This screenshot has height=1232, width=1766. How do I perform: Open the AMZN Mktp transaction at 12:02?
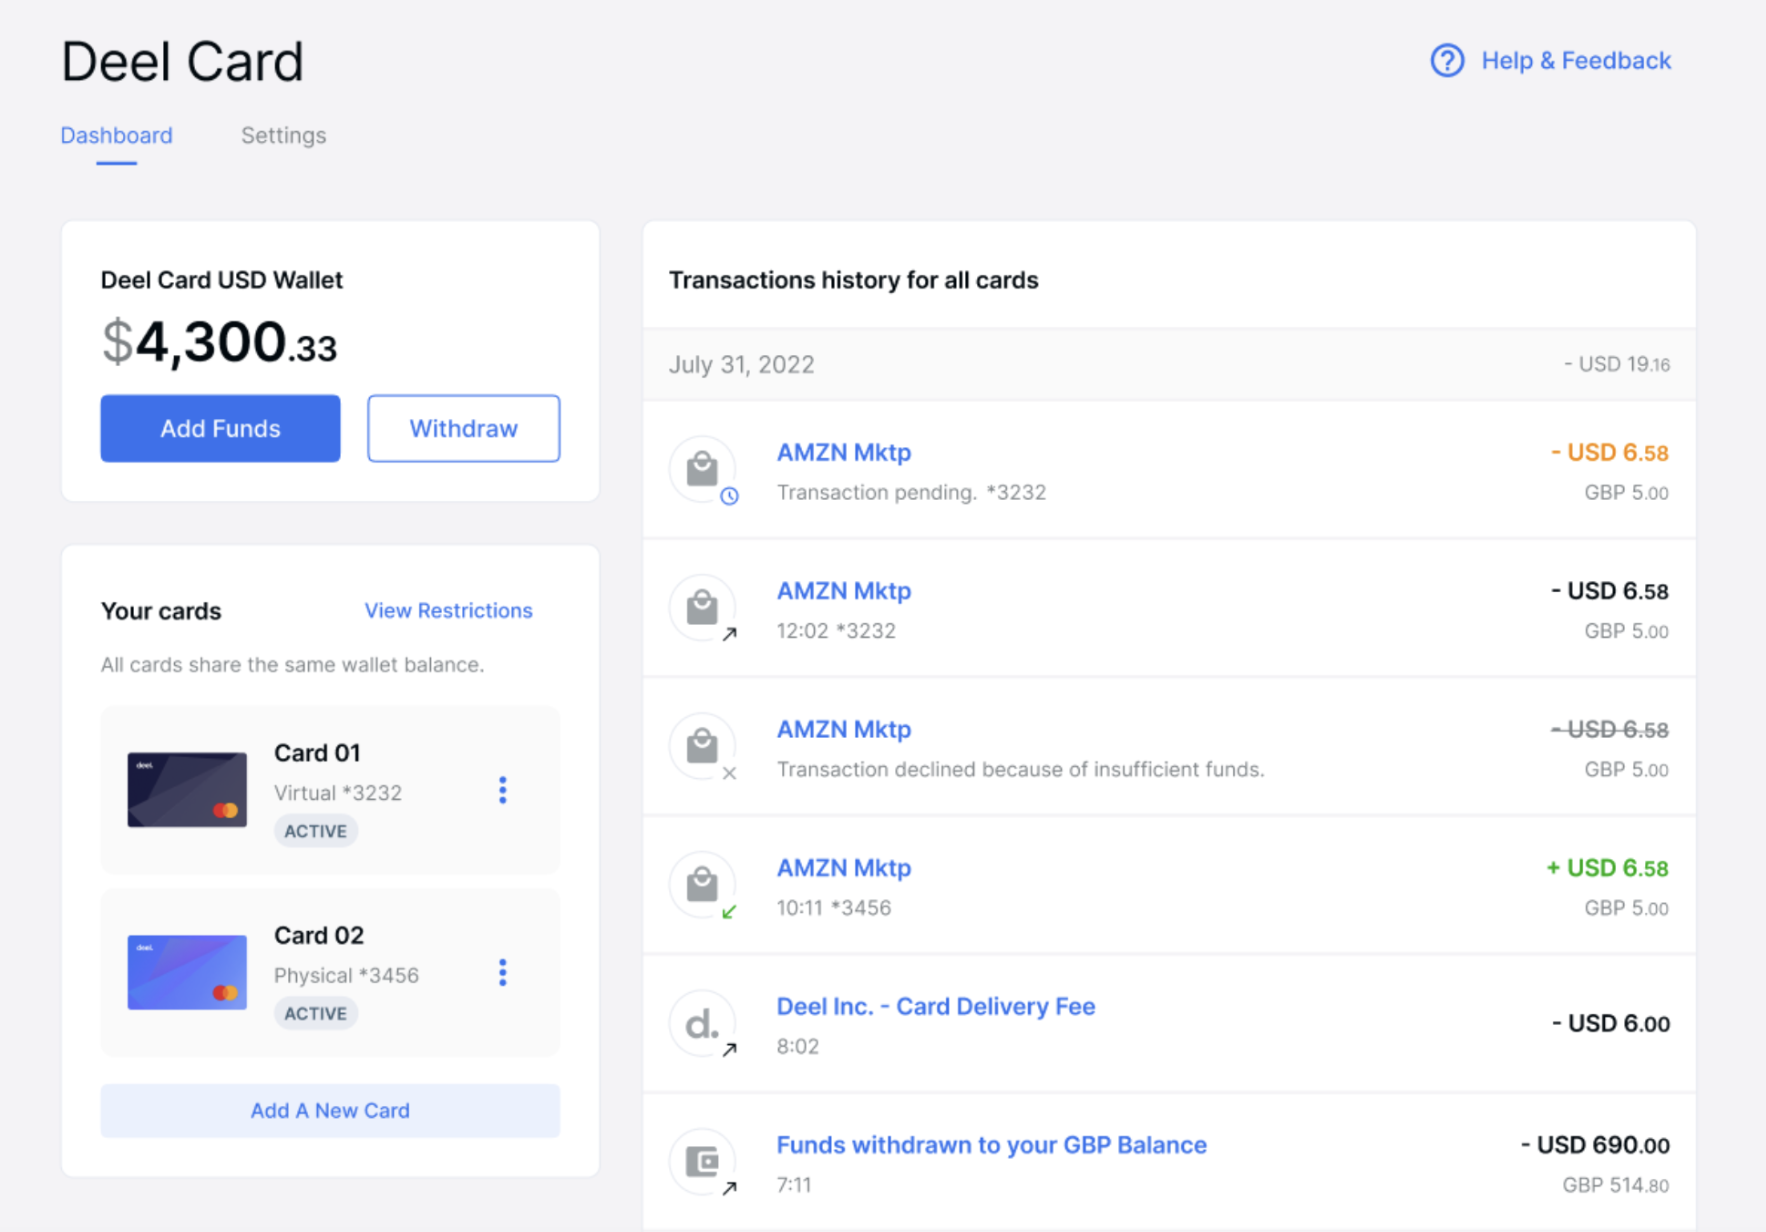pos(844,591)
